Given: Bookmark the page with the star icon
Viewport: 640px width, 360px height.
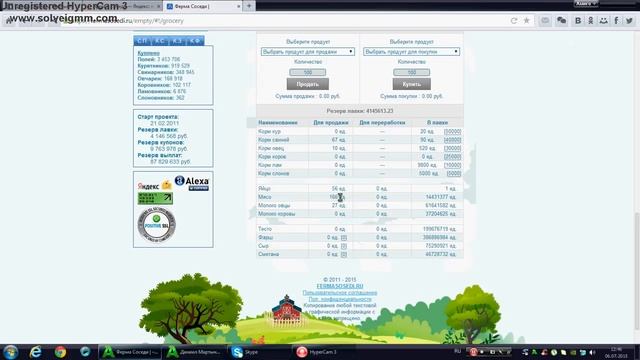Looking at the screenshot, I should [x=527, y=21].
